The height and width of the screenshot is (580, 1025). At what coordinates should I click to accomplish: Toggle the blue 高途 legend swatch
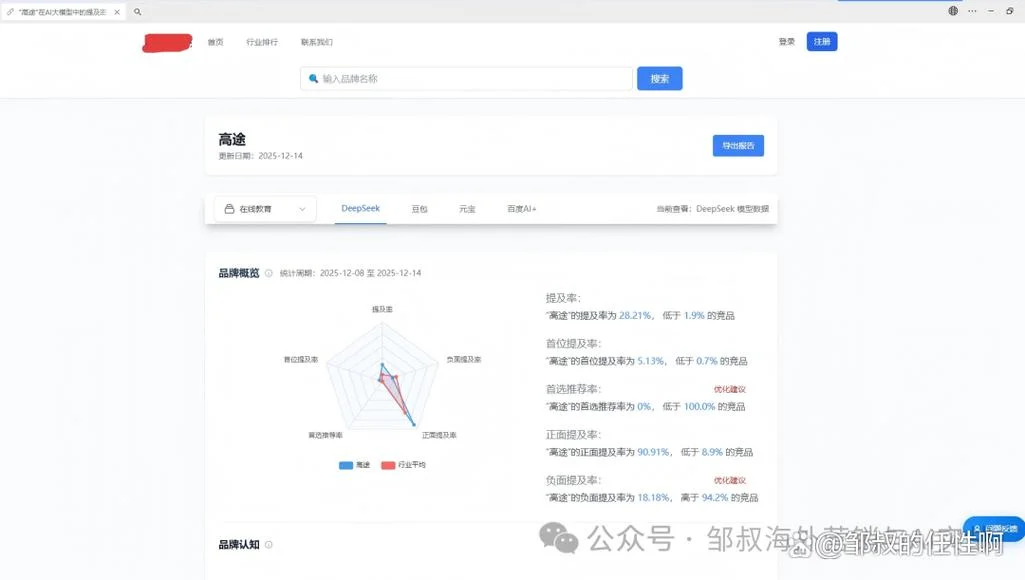(x=346, y=465)
